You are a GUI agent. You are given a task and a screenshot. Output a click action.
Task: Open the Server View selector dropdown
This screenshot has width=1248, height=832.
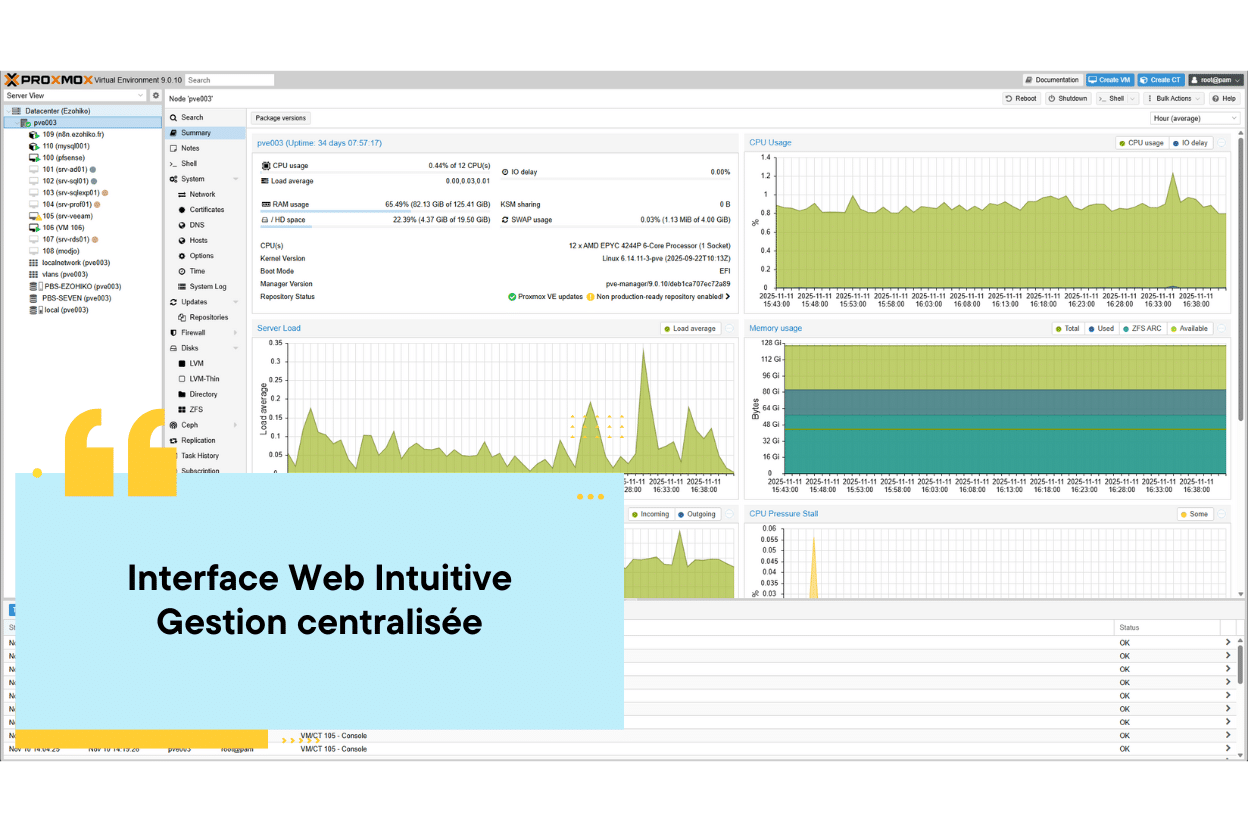pyautogui.click(x=75, y=96)
